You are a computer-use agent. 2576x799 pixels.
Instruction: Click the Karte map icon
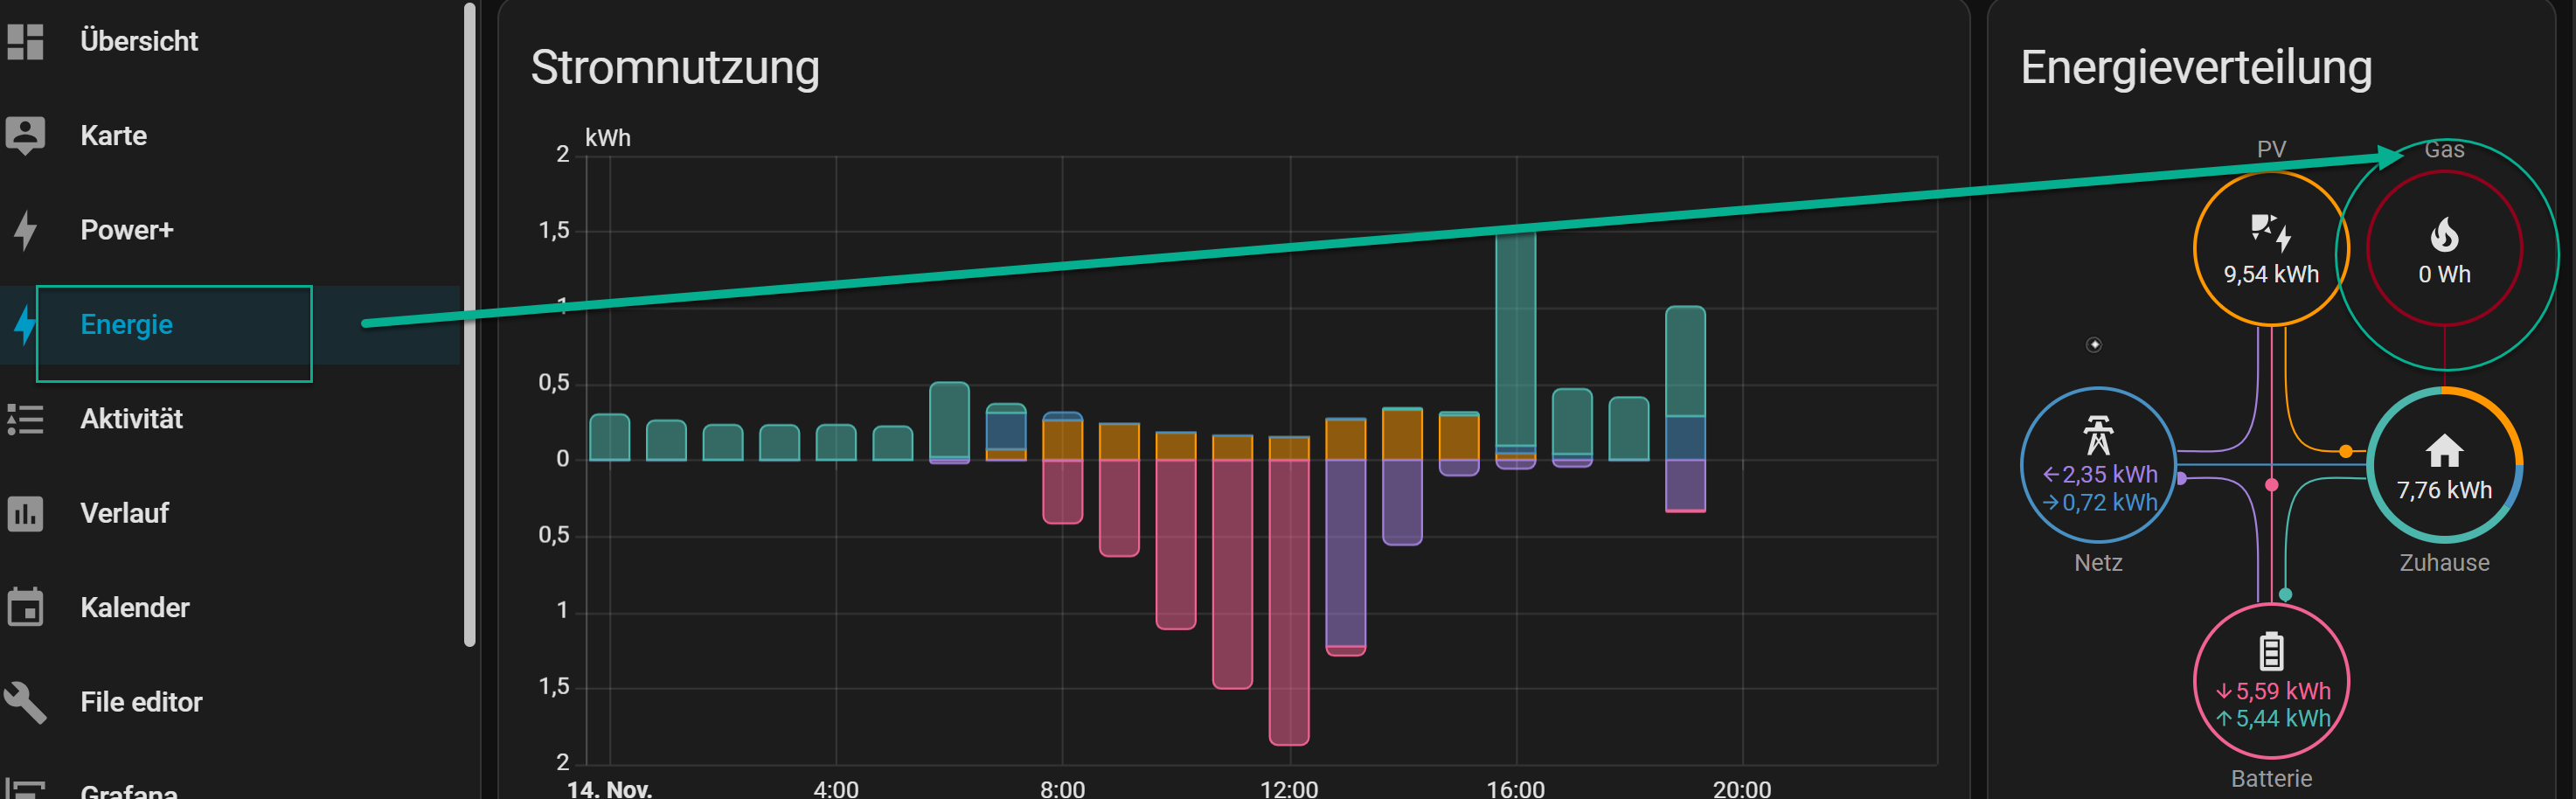click(25, 136)
